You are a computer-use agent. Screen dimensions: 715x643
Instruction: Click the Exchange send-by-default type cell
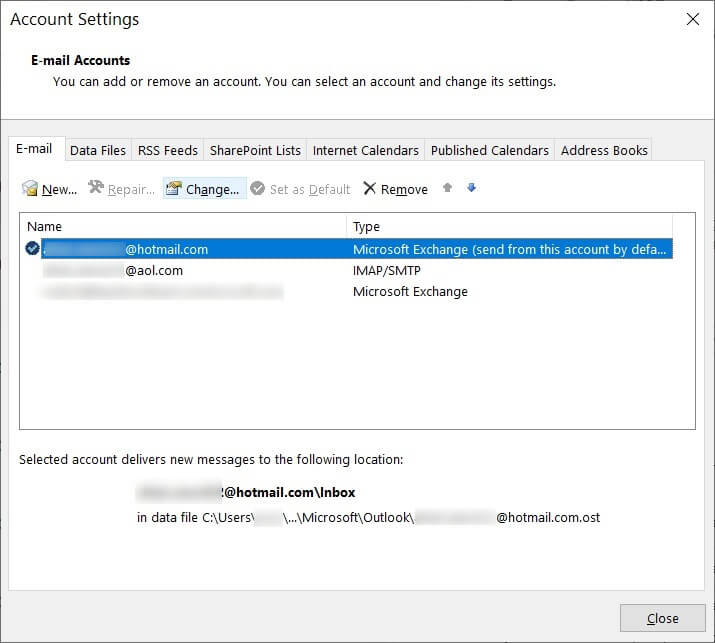point(509,249)
